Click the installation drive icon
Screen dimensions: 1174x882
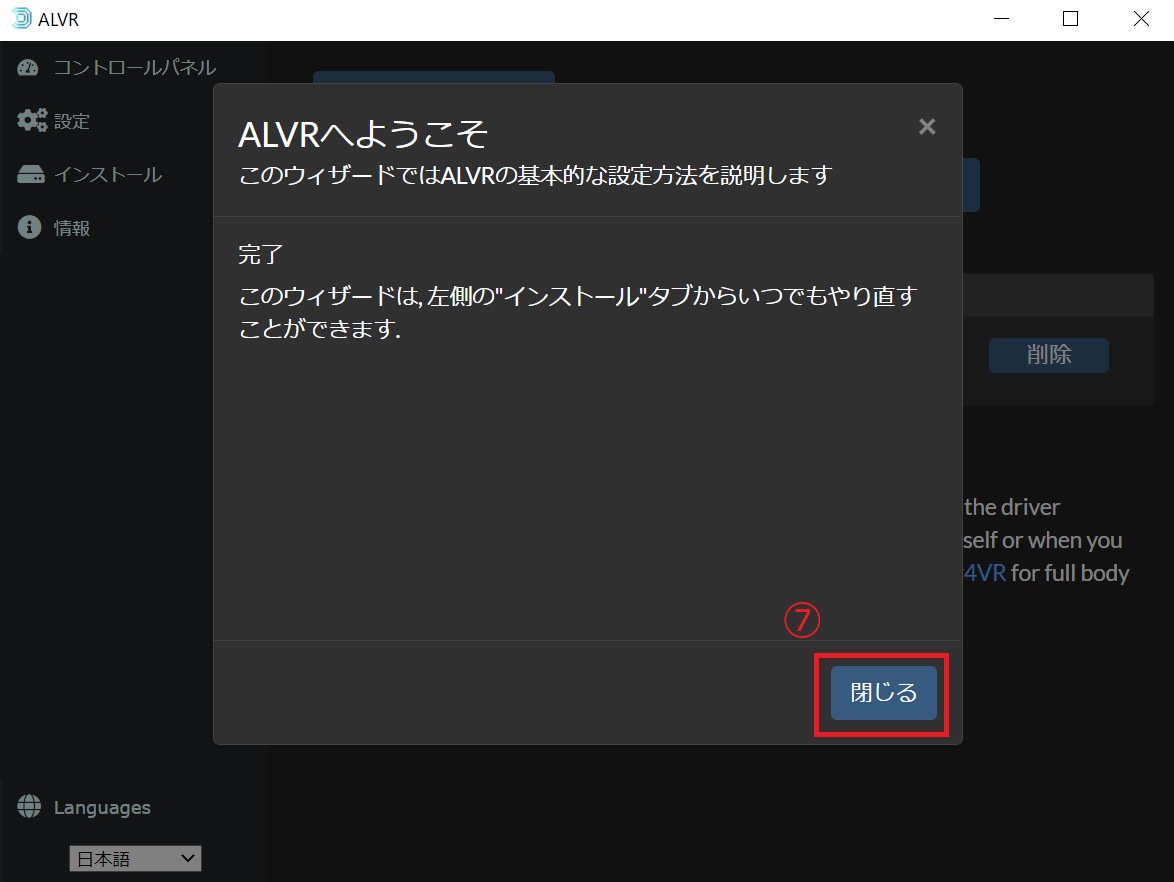31,174
